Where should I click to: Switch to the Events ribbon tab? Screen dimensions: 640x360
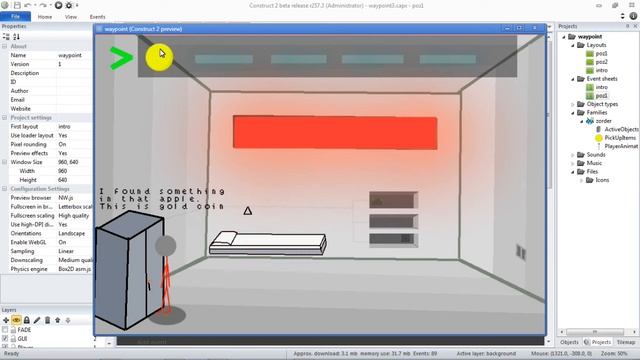point(97,17)
